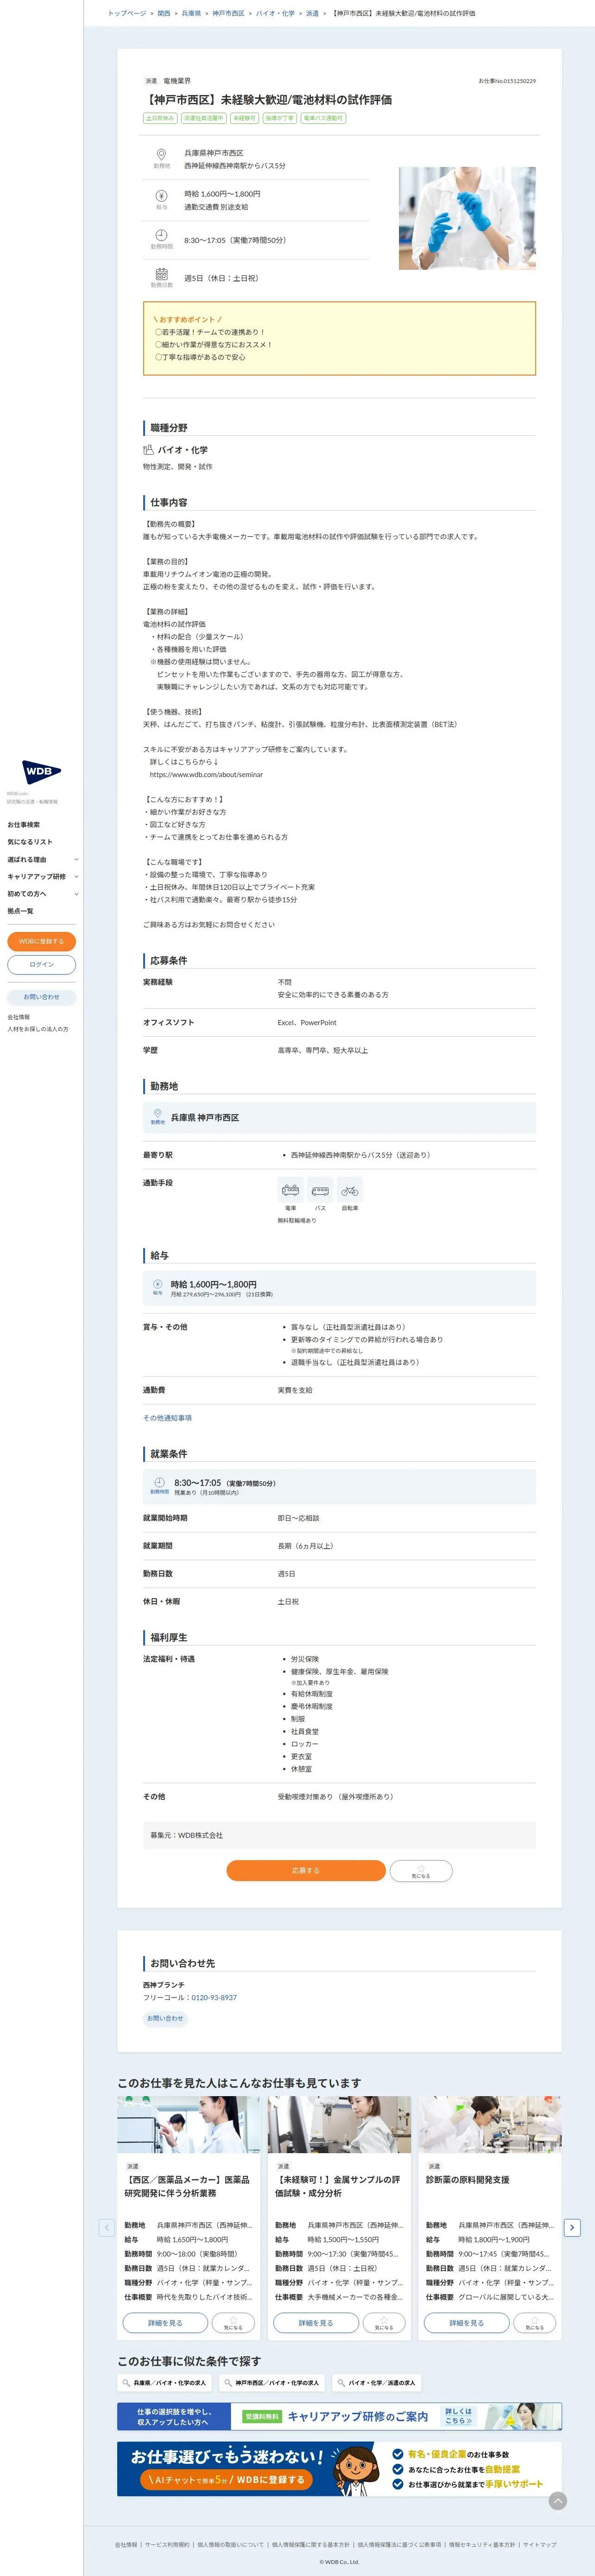Open the その他通知事項 link
This screenshot has width=595, height=2576.
(x=167, y=1418)
